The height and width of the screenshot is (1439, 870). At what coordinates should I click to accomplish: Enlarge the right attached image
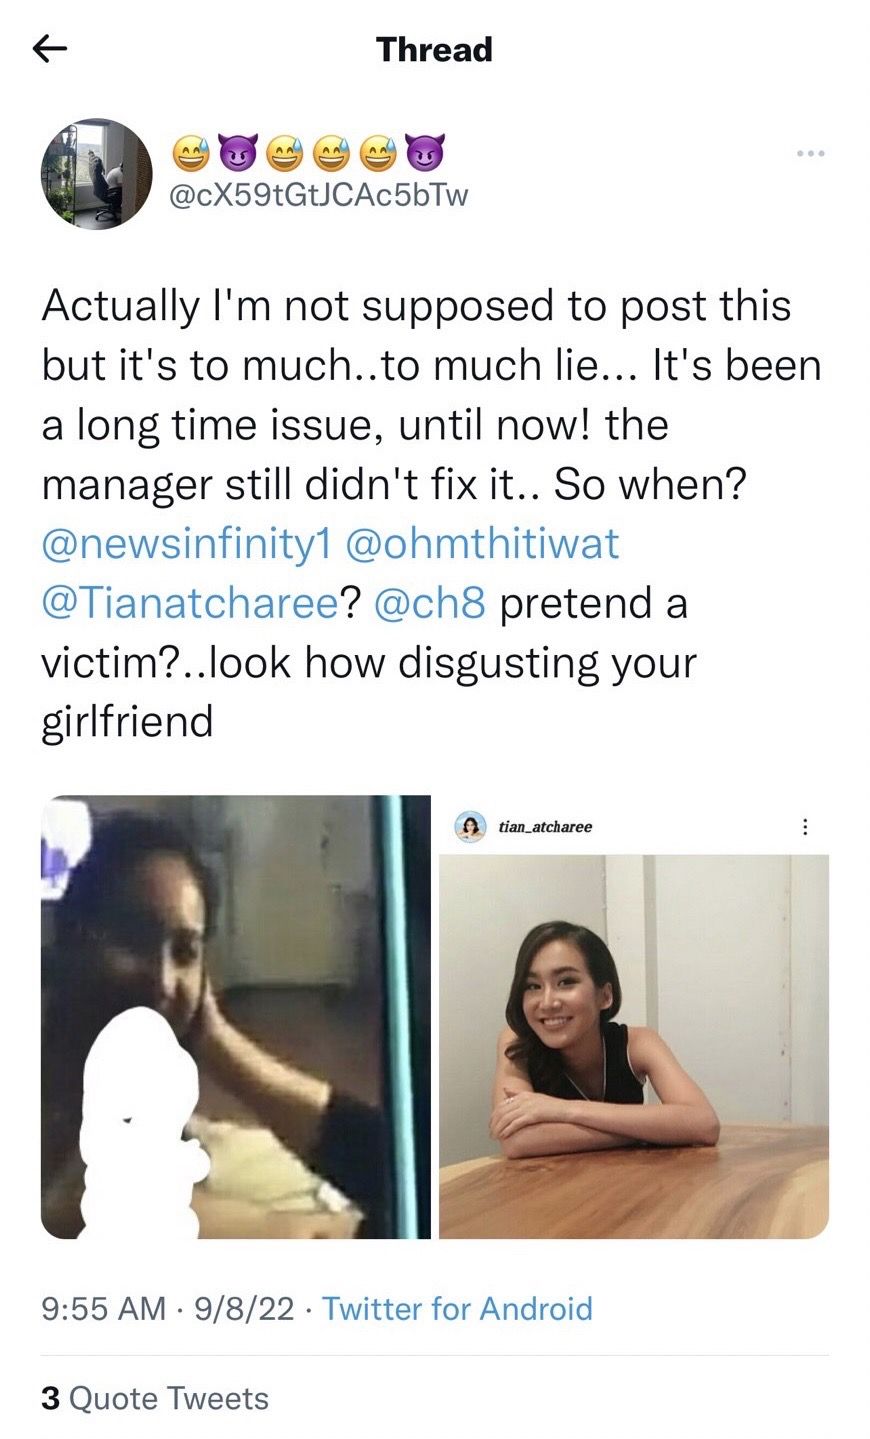tap(634, 1040)
